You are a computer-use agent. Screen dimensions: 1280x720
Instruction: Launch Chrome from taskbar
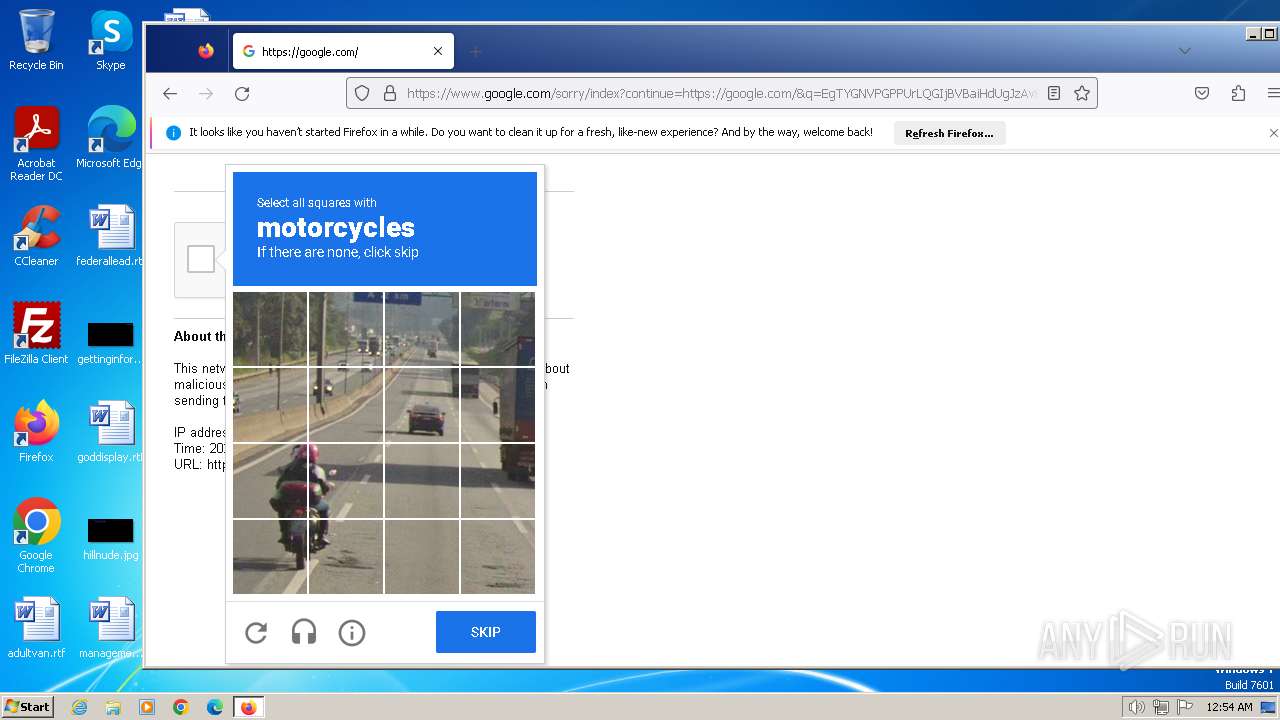click(181, 707)
